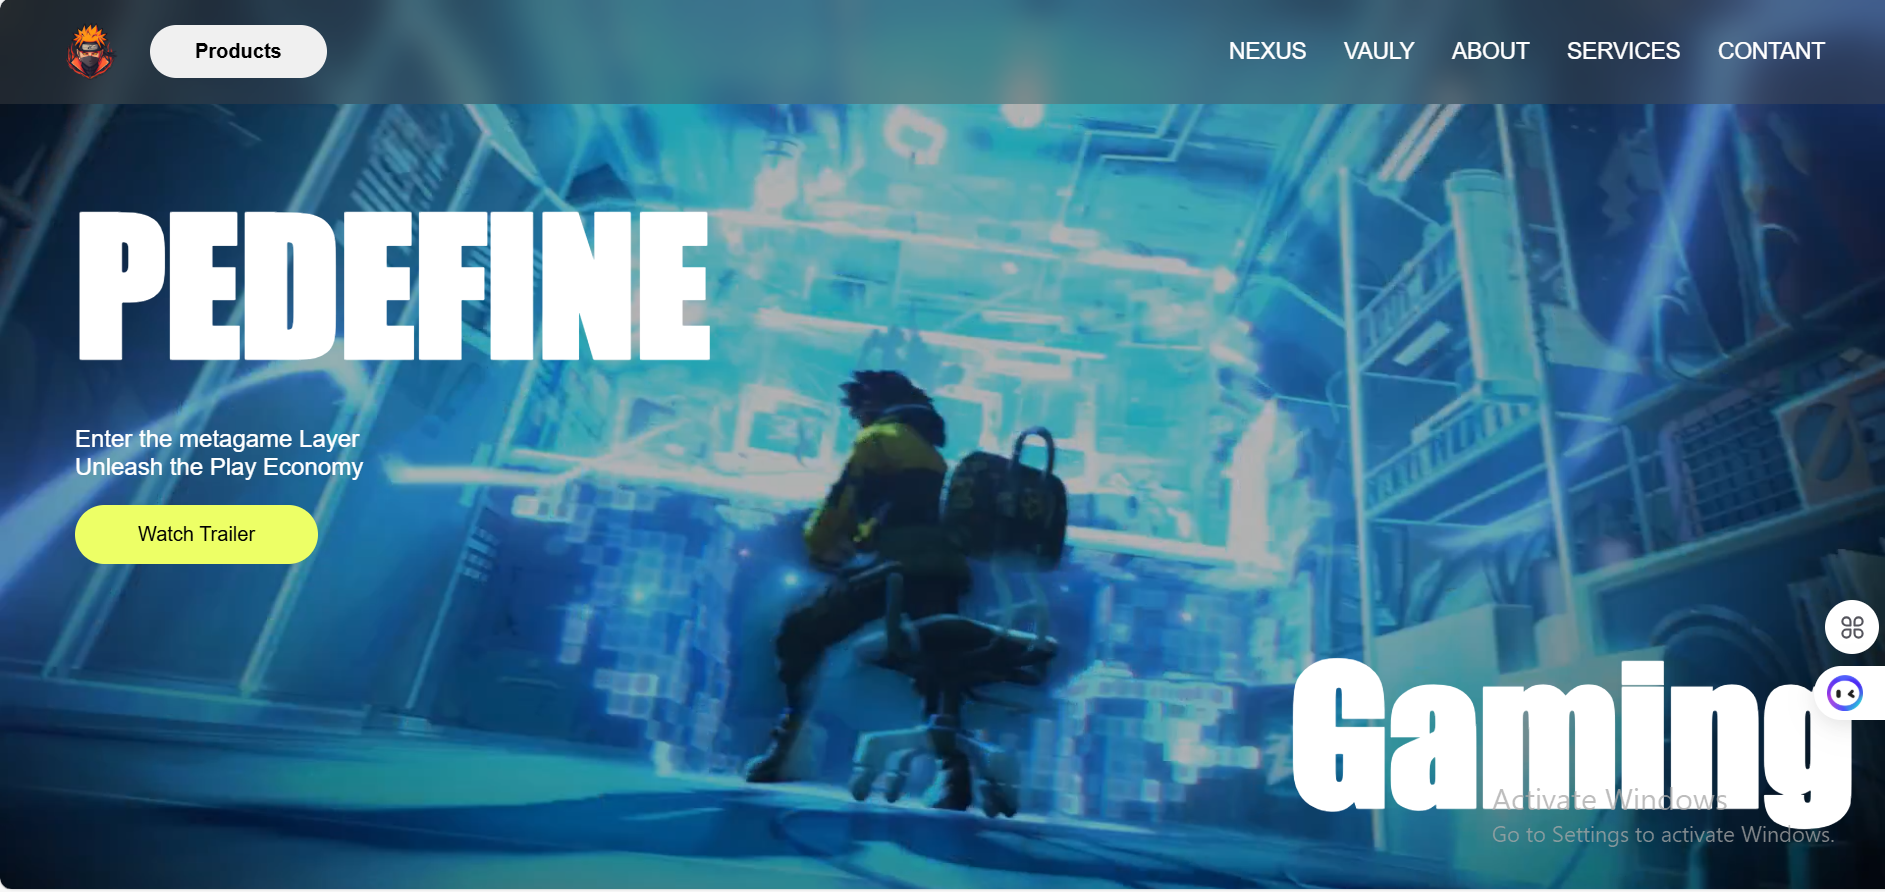Open the purple assistant face icon
The image size is (1885, 892).
[1844, 693]
